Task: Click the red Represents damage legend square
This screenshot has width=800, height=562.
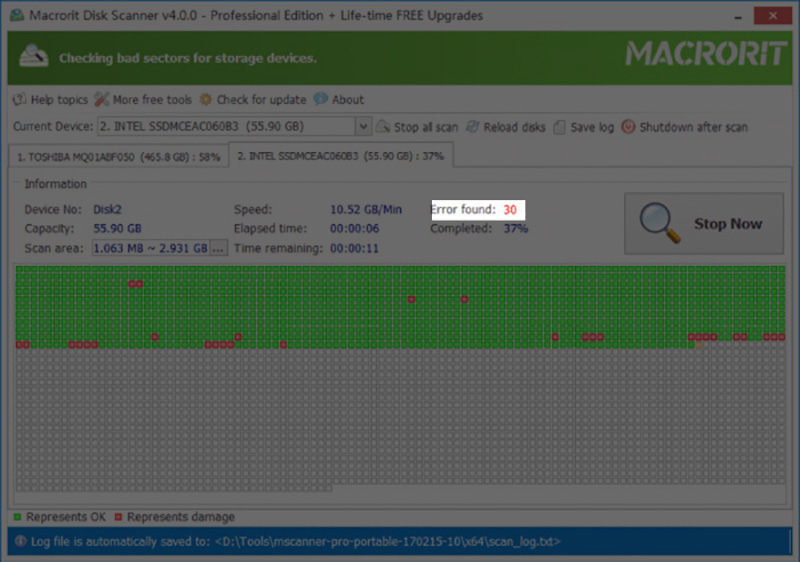Action: click(x=118, y=517)
